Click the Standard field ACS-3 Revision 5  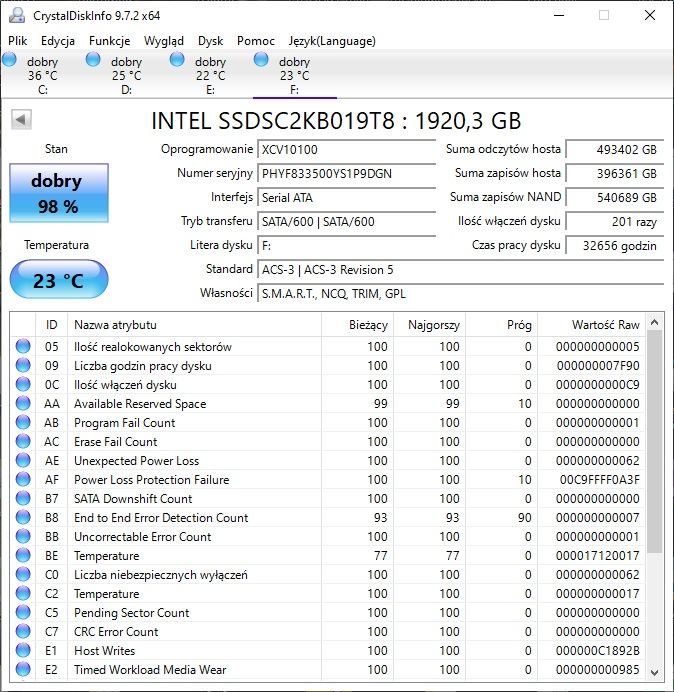click(460, 270)
